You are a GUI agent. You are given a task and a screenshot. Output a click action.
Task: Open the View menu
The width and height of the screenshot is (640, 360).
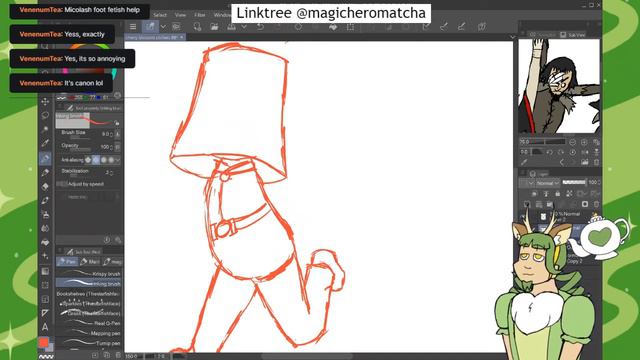(180, 15)
